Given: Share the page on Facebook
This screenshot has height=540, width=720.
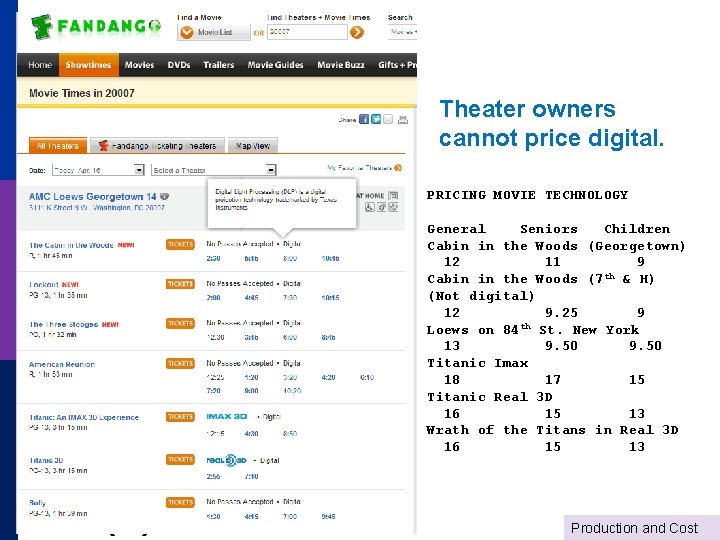Looking at the screenshot, I should tap(364, 119).
